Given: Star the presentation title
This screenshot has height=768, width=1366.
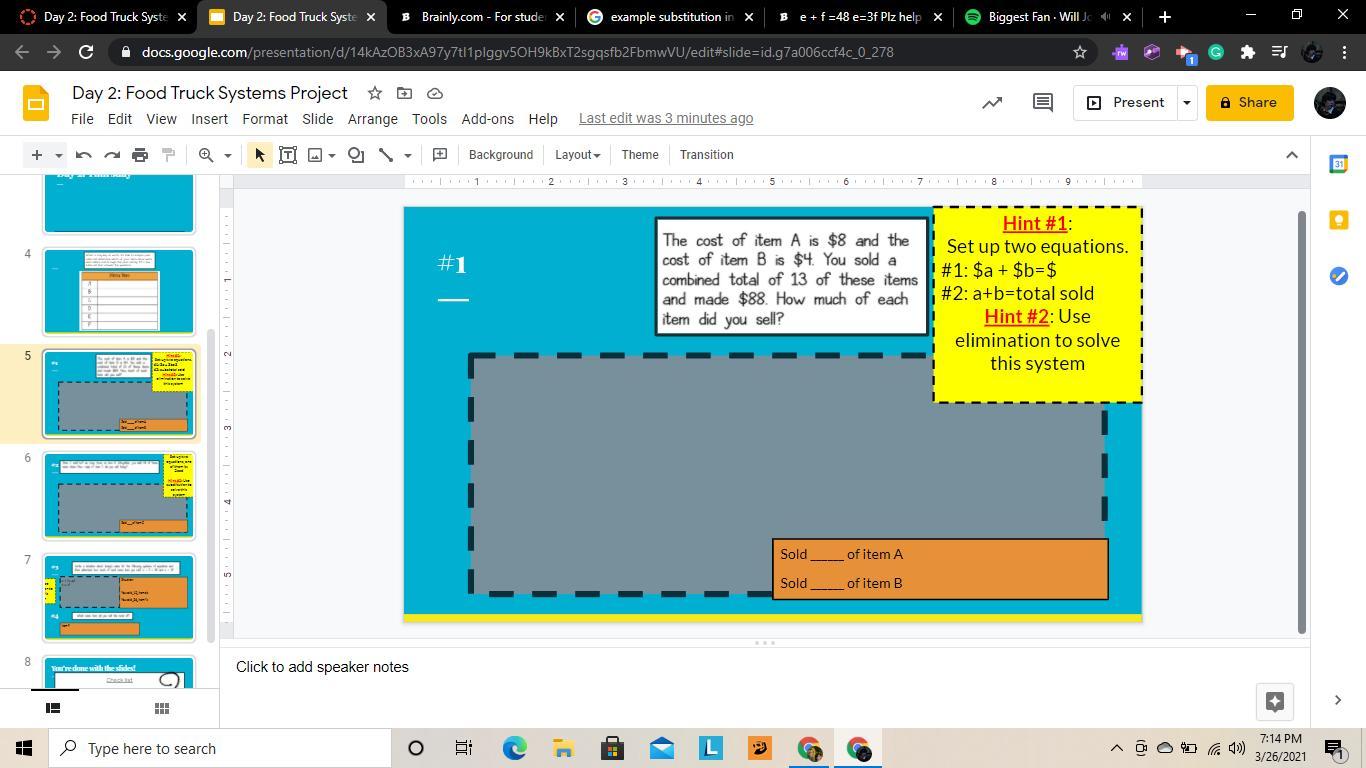Looking at the screenshot, I should [374, 93].
